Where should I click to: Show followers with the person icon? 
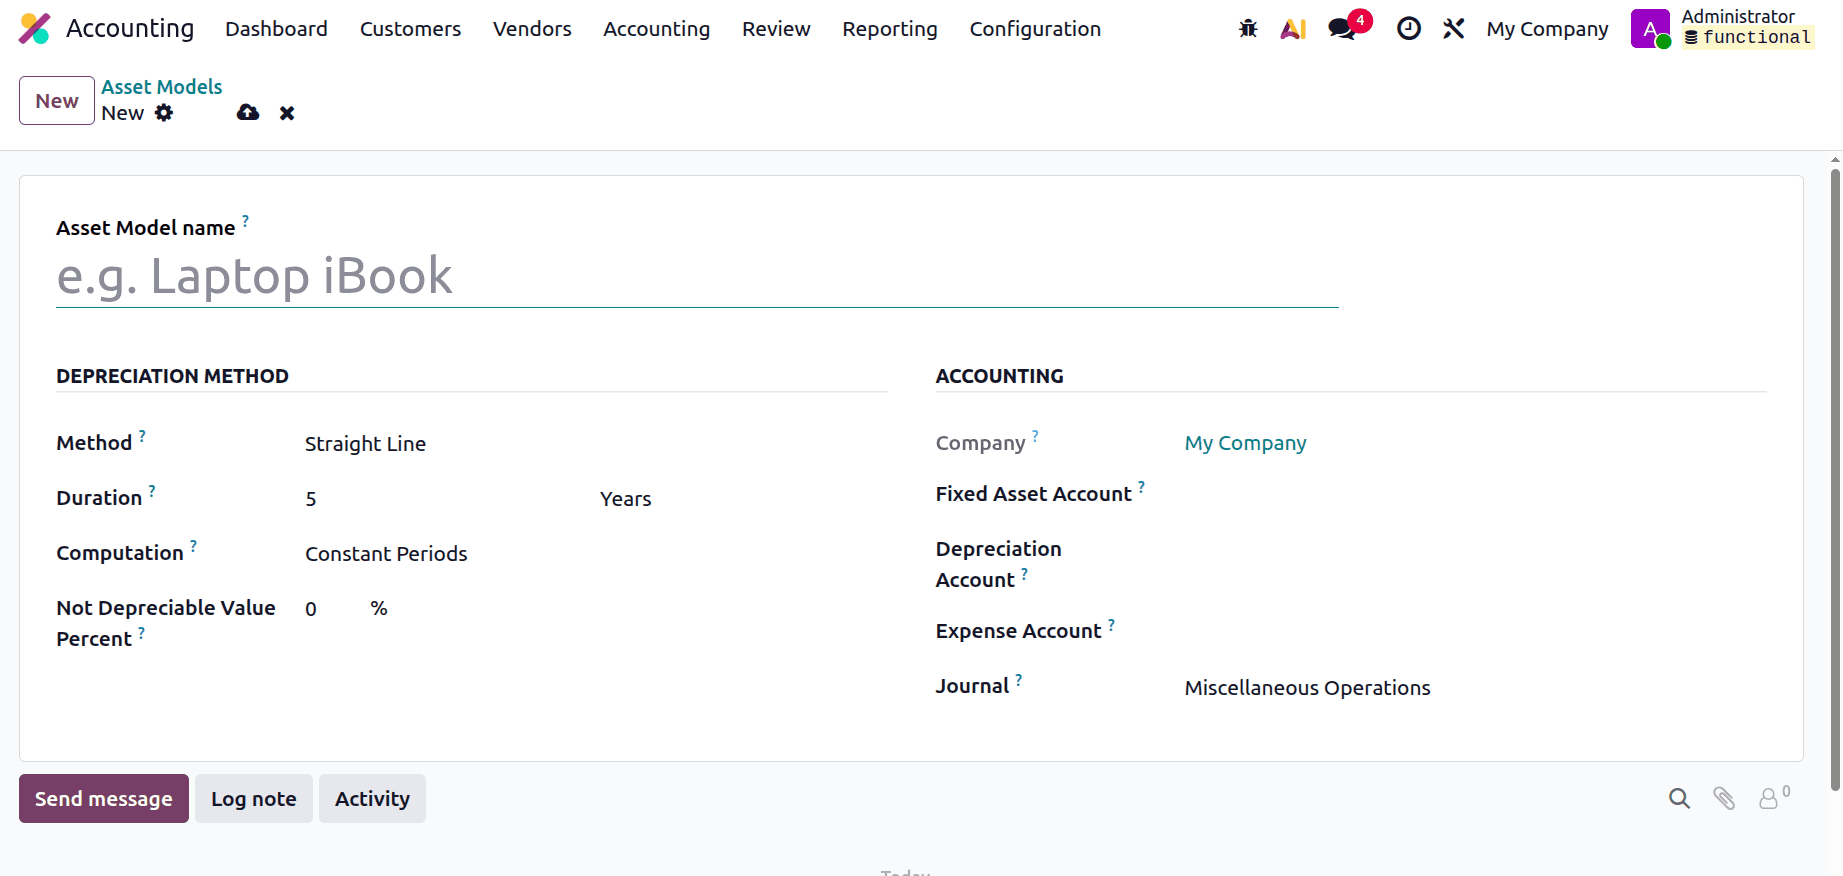1769,798
